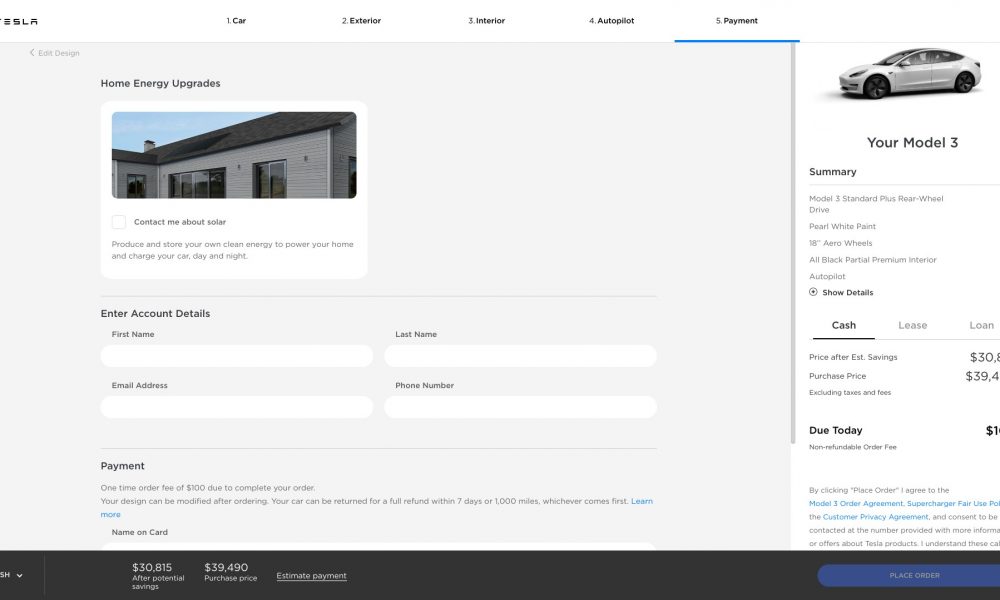Expand Show Details in summary

[x=841, y=292]
